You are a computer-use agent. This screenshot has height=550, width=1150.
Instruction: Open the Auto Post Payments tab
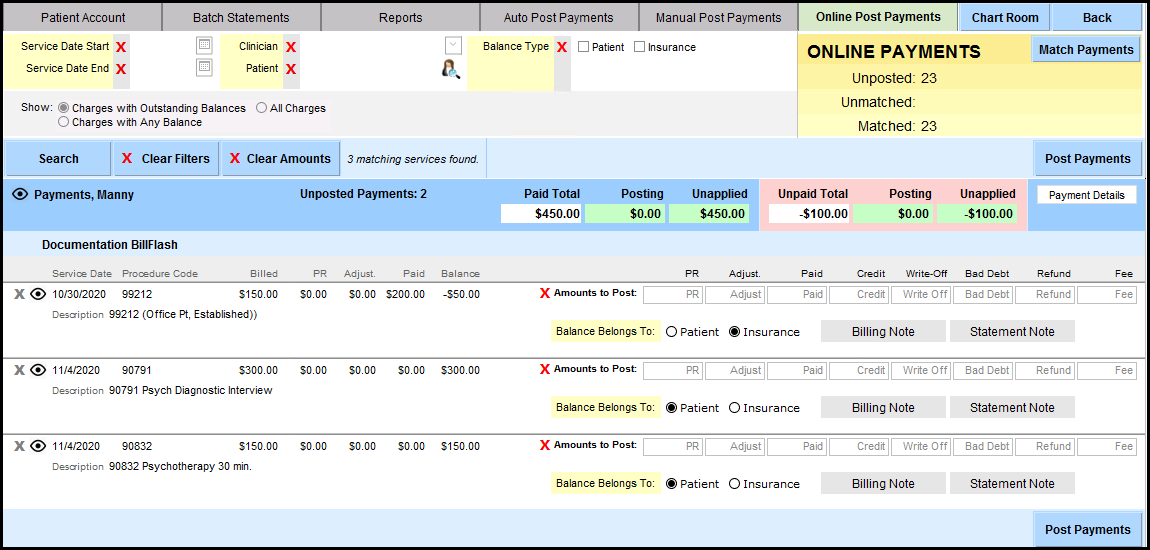558,17
